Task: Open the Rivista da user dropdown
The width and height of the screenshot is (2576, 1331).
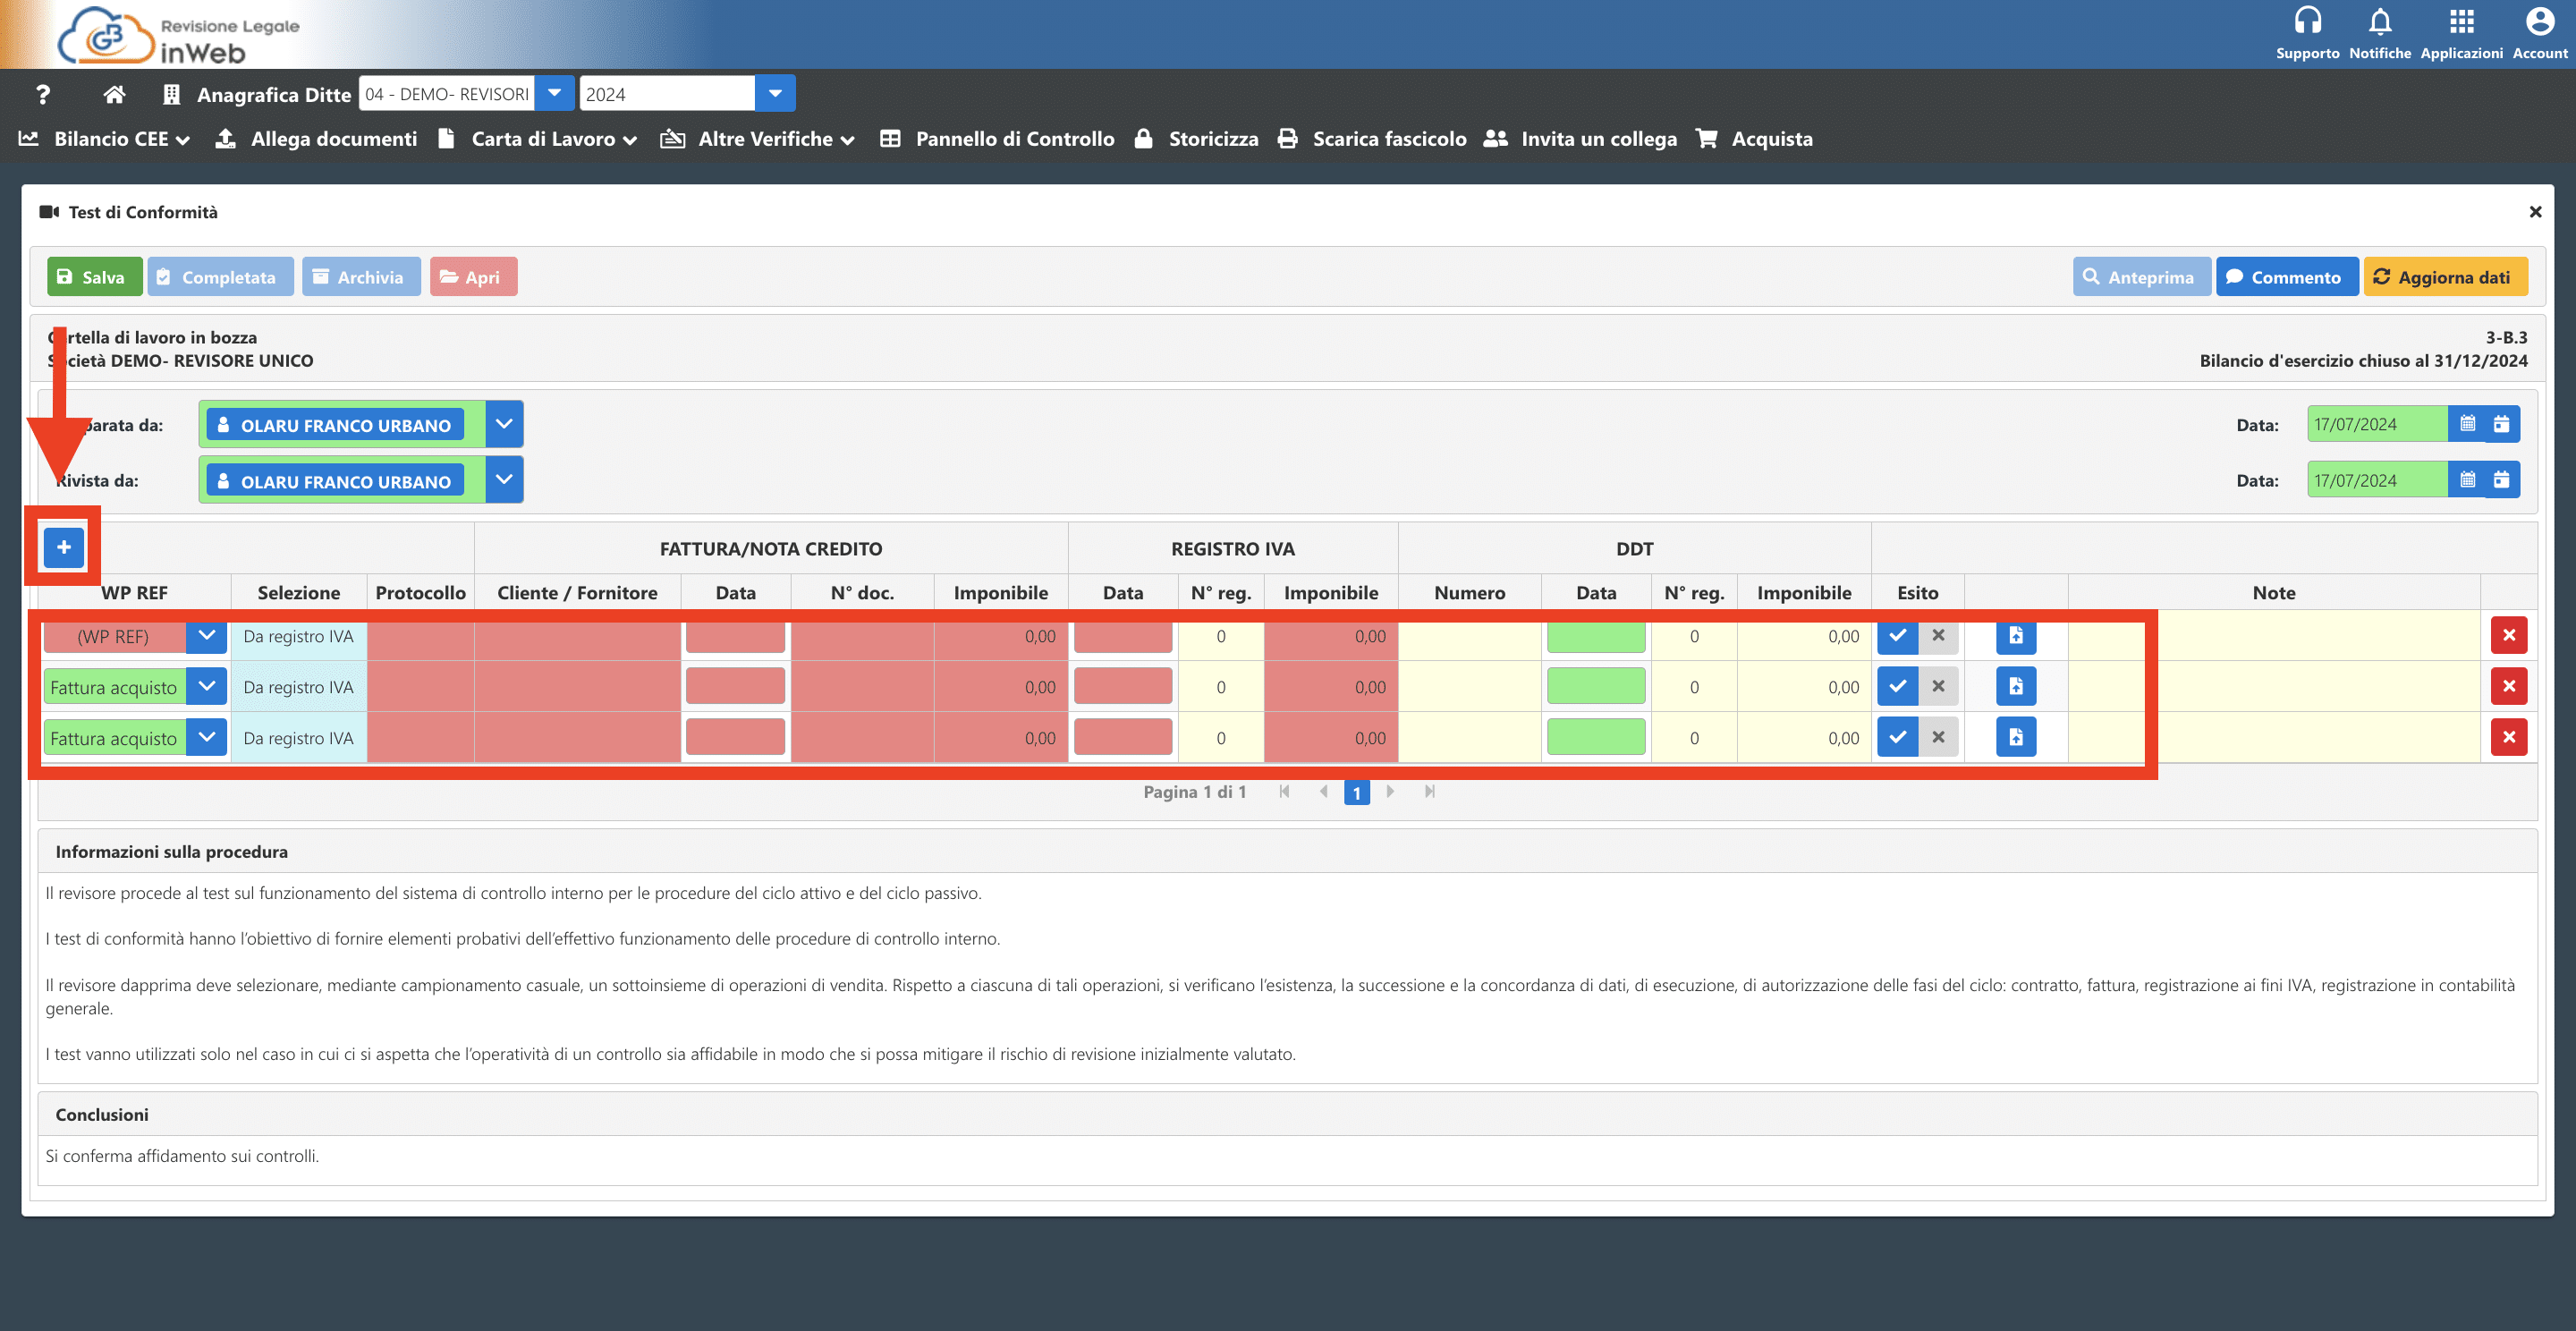Action: [x=504, y=480]
